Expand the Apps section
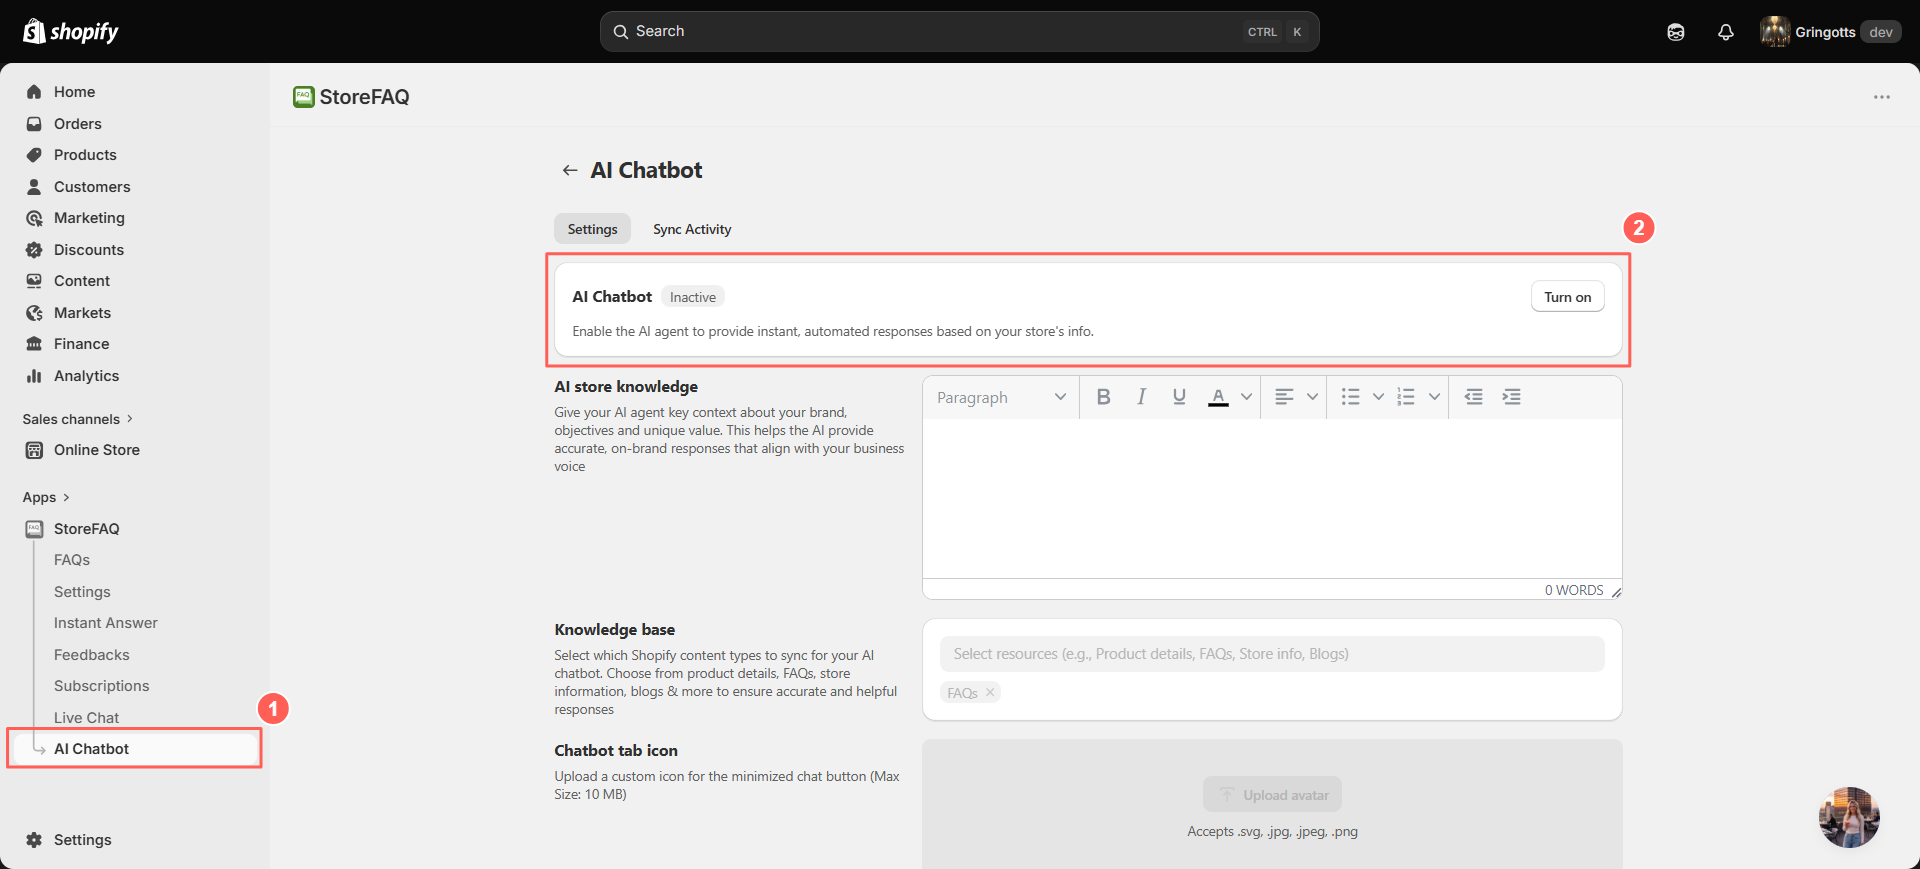 (x=46, y=497)
